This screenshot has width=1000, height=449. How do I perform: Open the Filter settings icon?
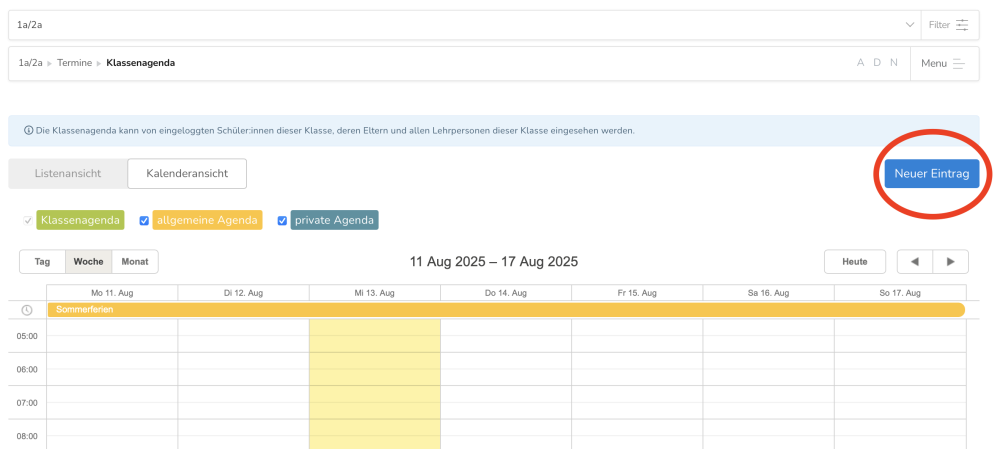coord(962,25)
